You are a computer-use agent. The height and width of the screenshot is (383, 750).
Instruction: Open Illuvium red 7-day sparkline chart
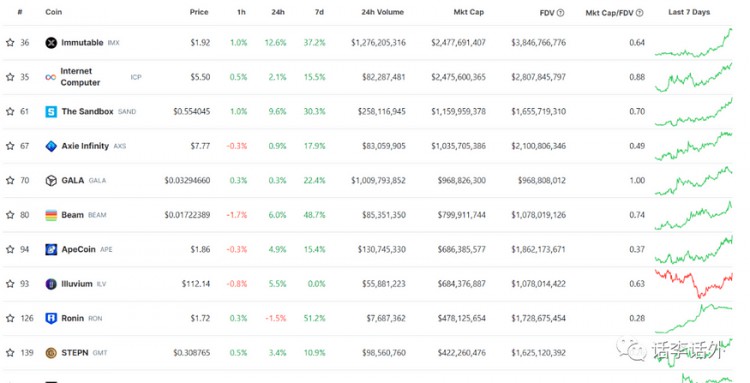tap(694, 283)
